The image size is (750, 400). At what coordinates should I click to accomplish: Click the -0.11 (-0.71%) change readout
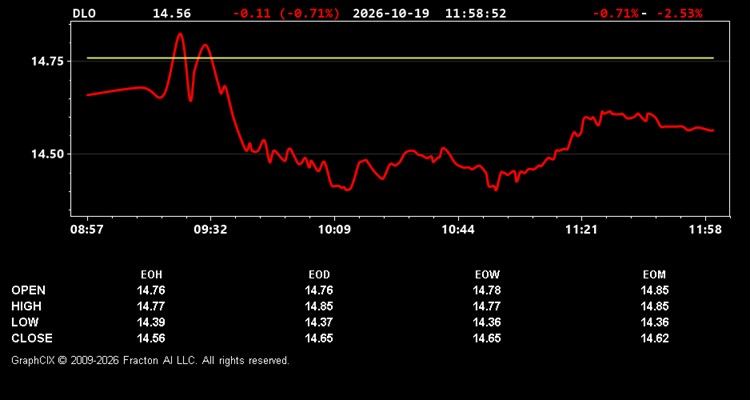[286, 13]
